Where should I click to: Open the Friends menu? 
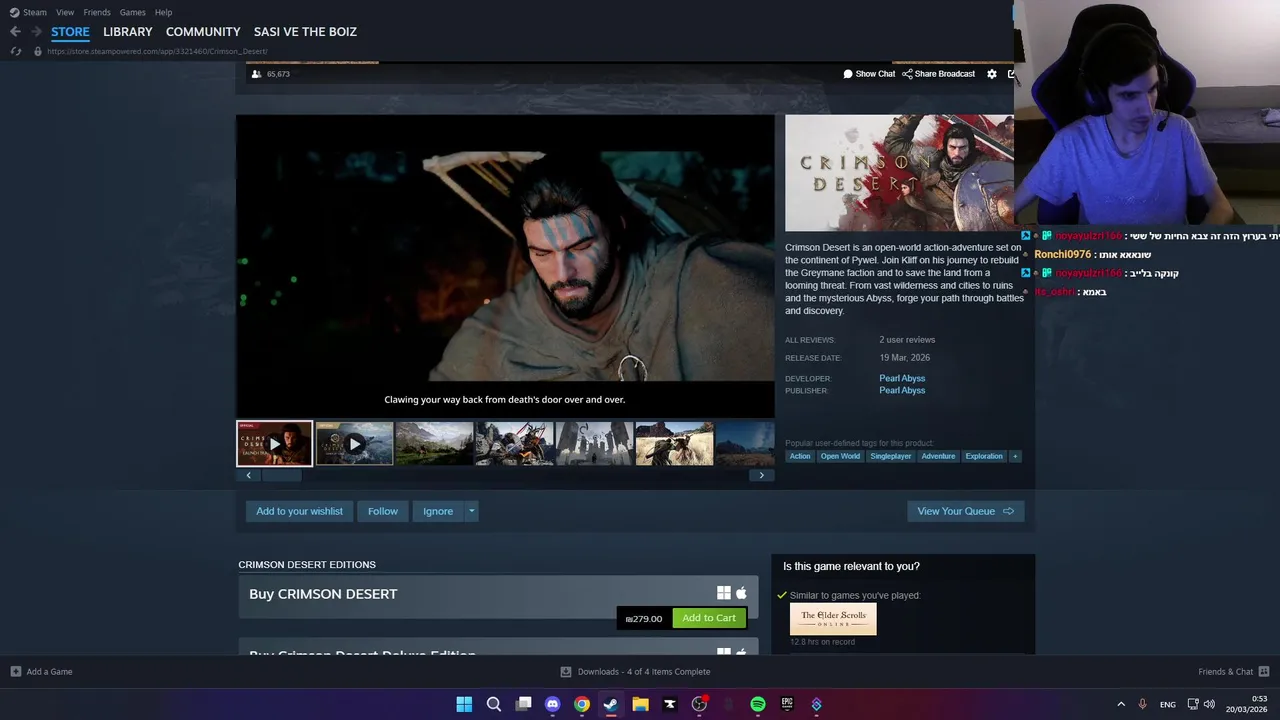[97, 12]
